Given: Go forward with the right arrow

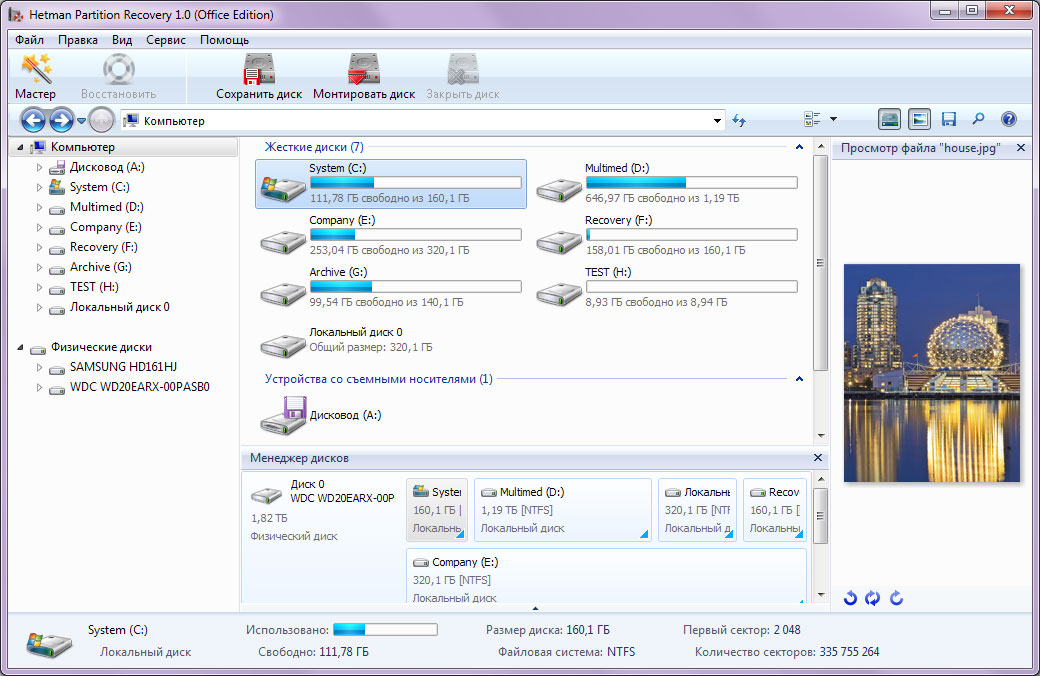Looking at the screenshot, I should tap(62, 120).
